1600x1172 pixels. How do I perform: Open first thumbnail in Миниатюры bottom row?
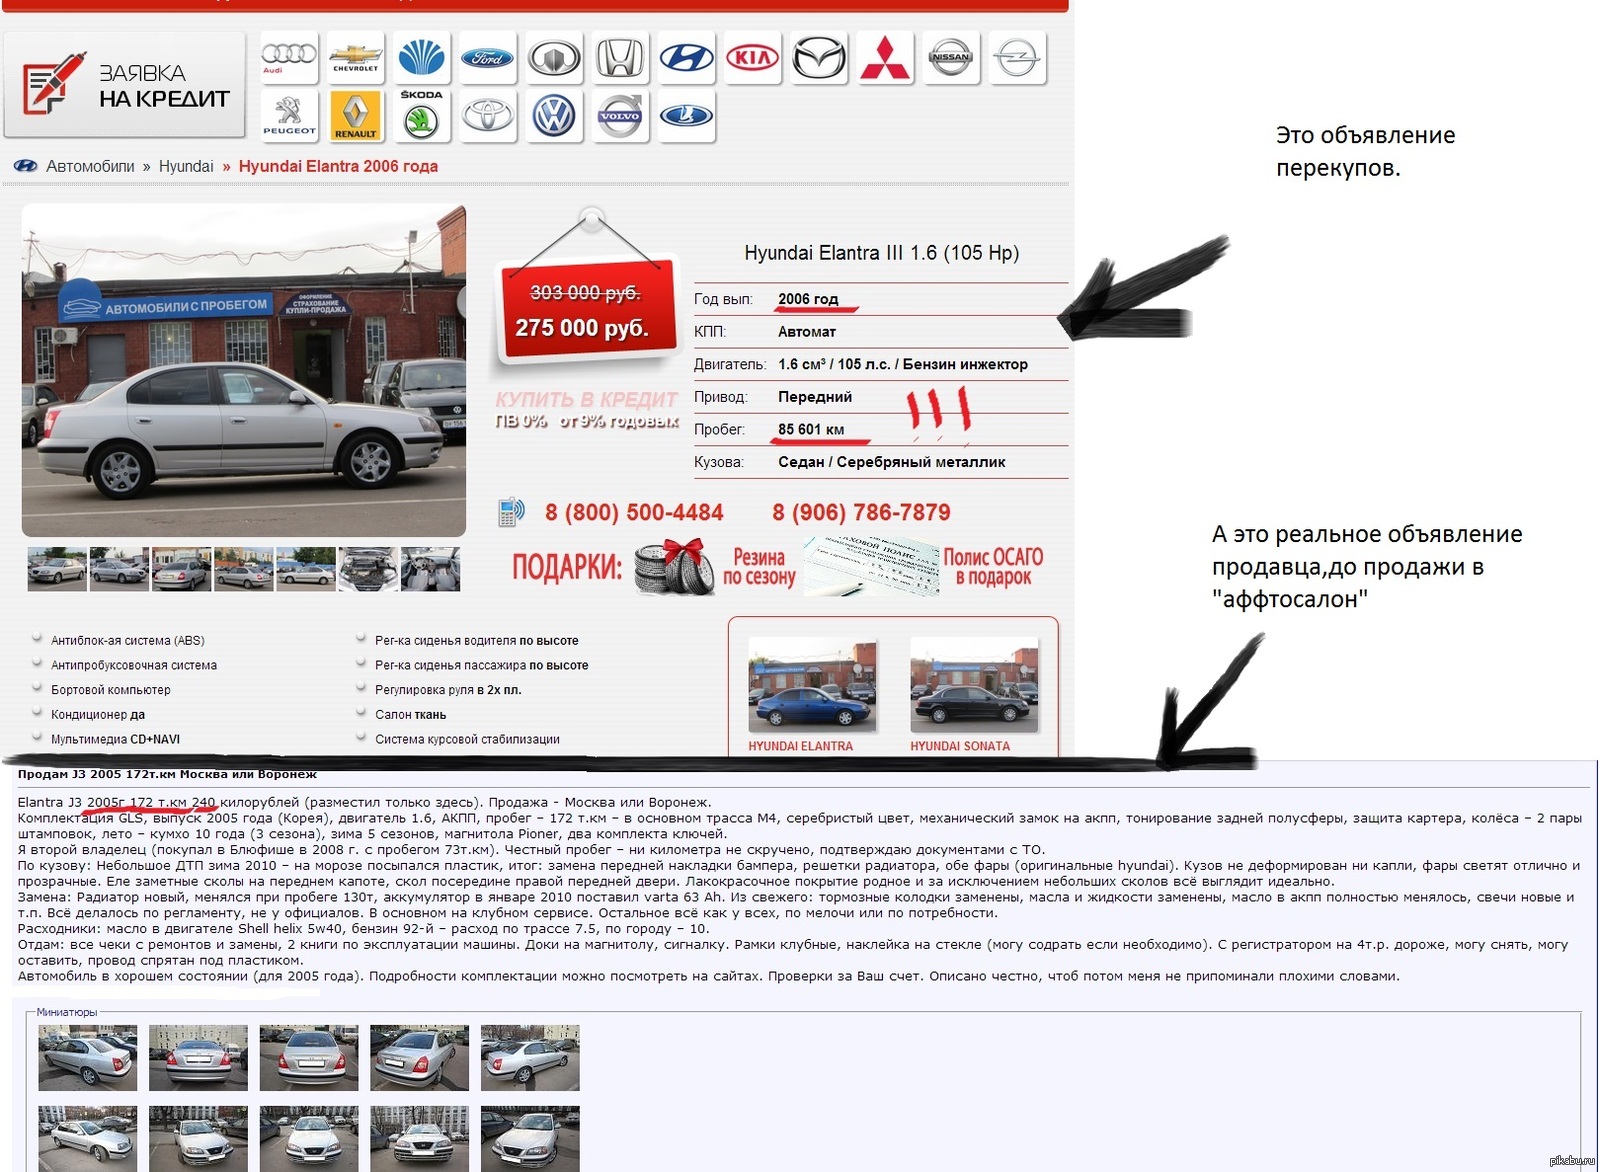click(88, 1138)
